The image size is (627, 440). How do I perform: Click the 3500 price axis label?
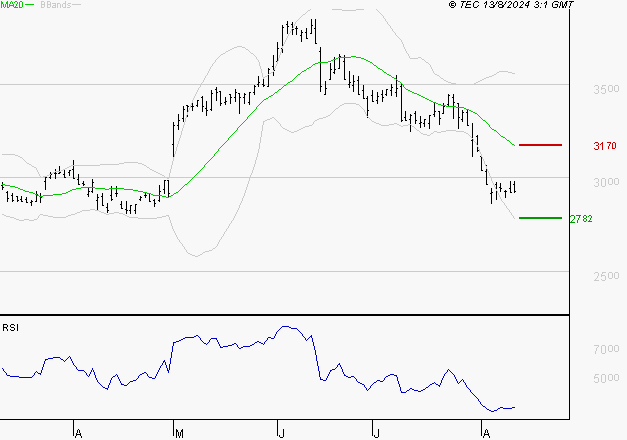[606, 89]
